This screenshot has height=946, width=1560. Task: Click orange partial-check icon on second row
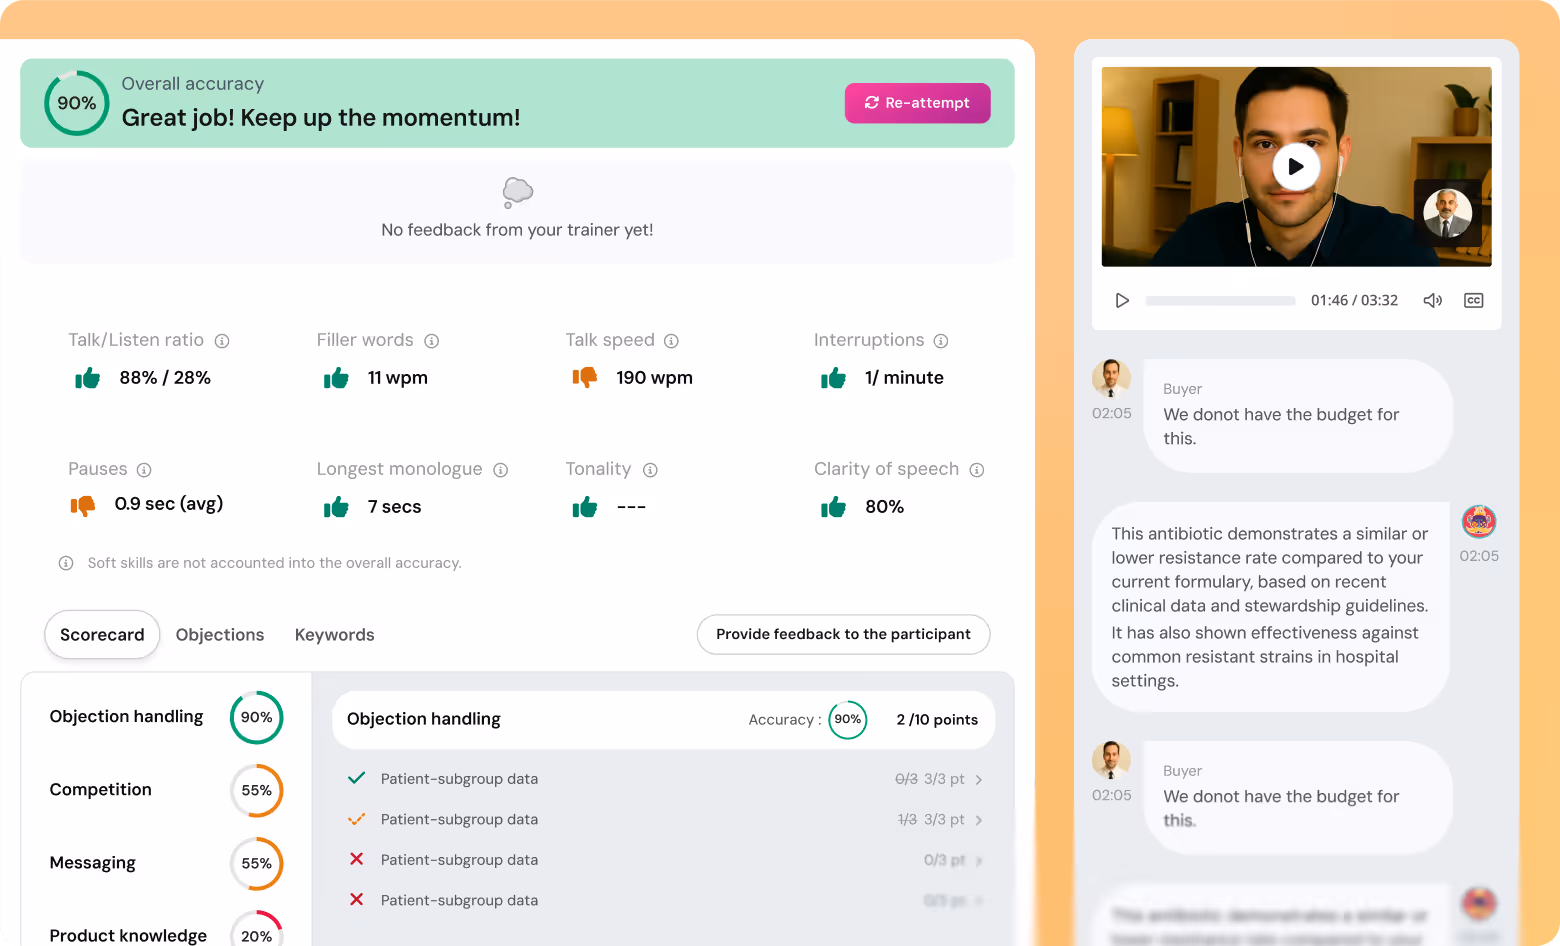[x=356, y=819]
